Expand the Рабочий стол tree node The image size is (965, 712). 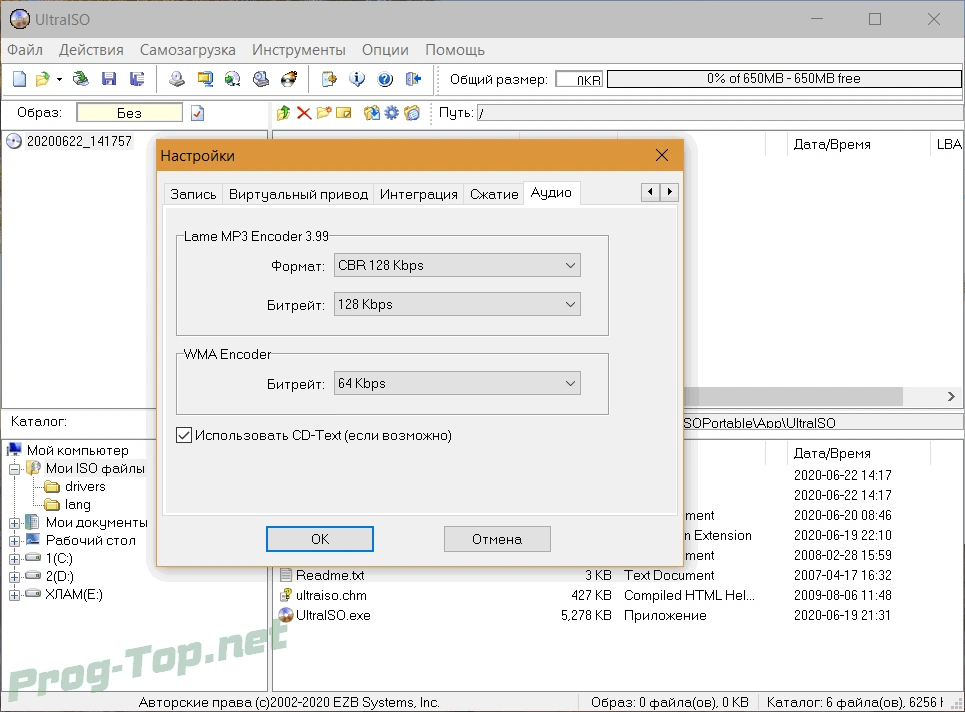pos(14,541)
